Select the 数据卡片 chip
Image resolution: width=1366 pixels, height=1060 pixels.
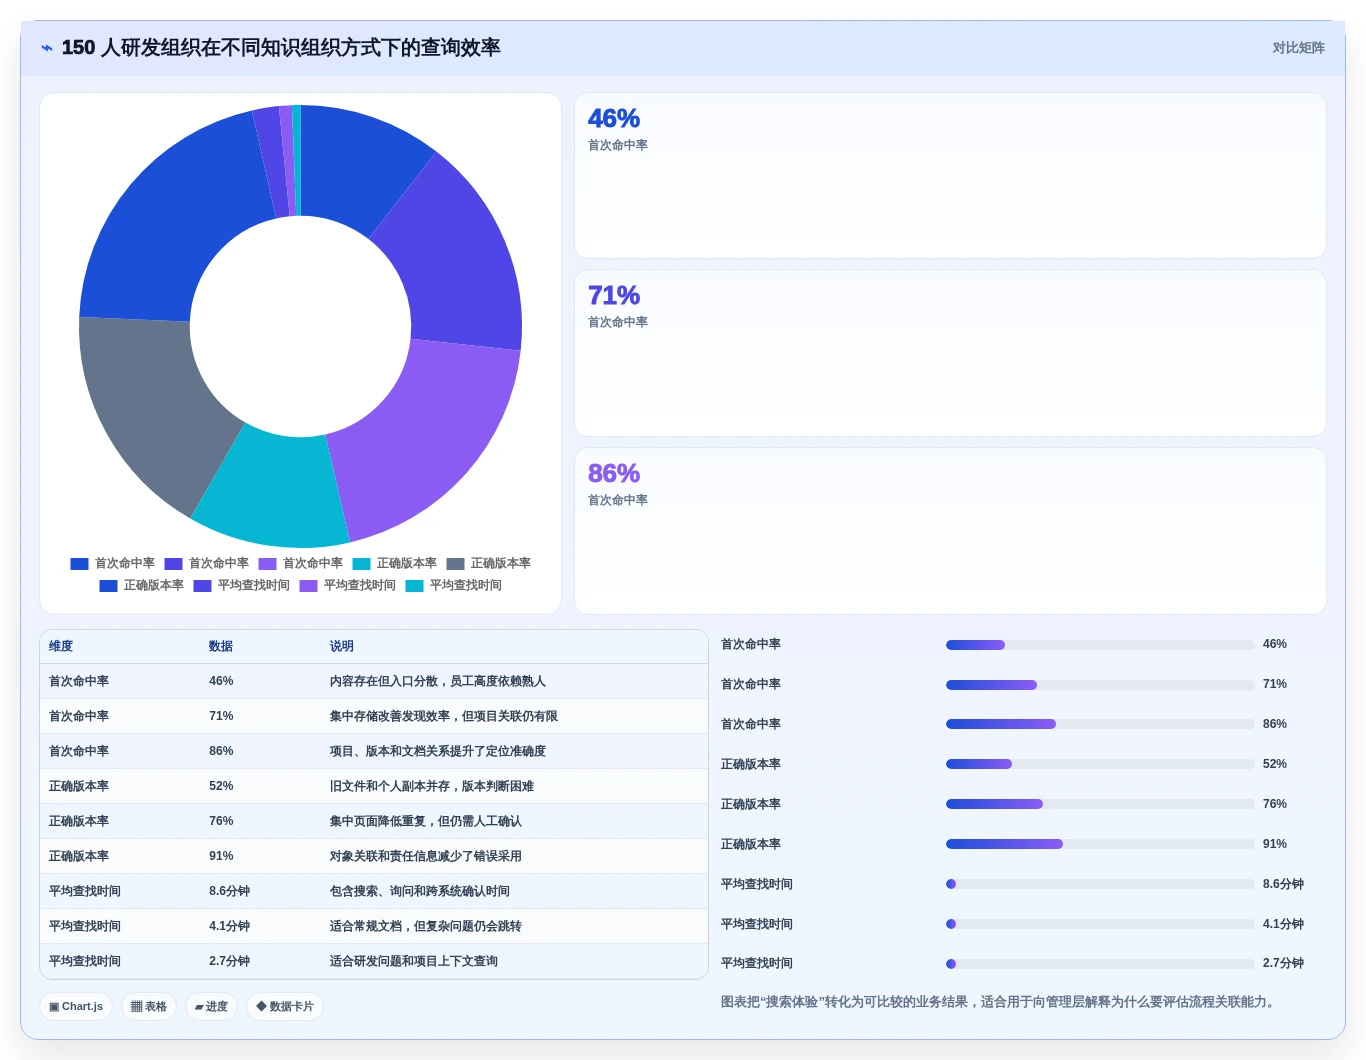tap(285, 1006)
